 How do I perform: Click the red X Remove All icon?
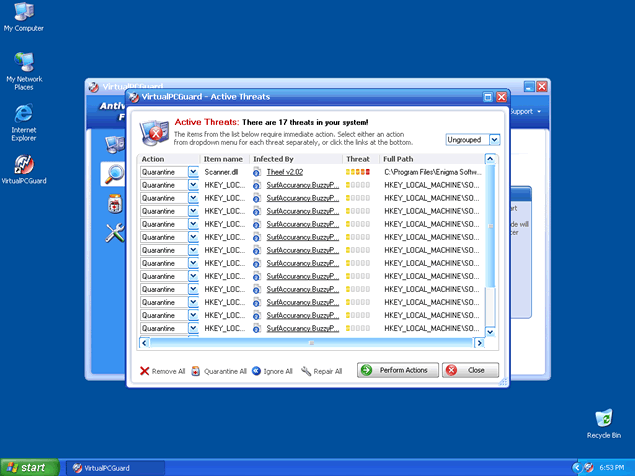click(145, 371)
